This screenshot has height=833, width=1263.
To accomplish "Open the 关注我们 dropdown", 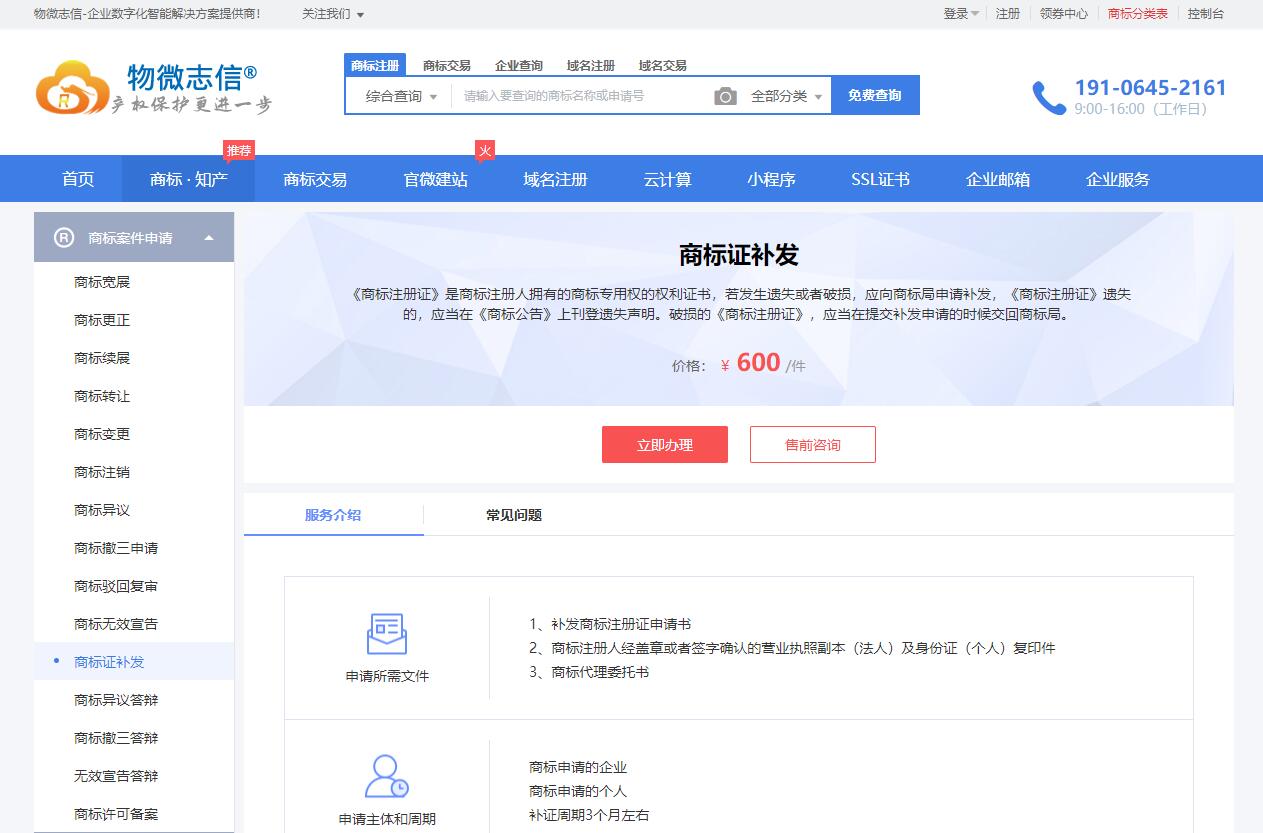I will 333,14.
